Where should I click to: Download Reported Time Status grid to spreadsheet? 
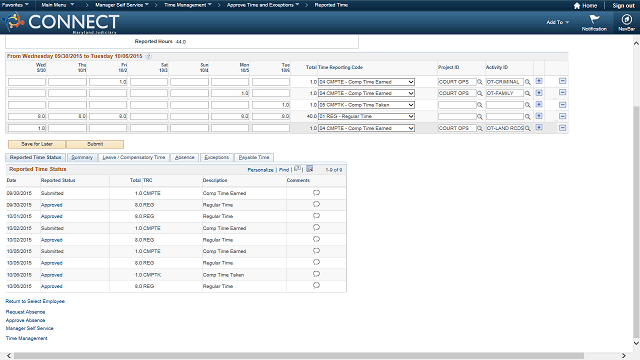click(x=310, y=169)
